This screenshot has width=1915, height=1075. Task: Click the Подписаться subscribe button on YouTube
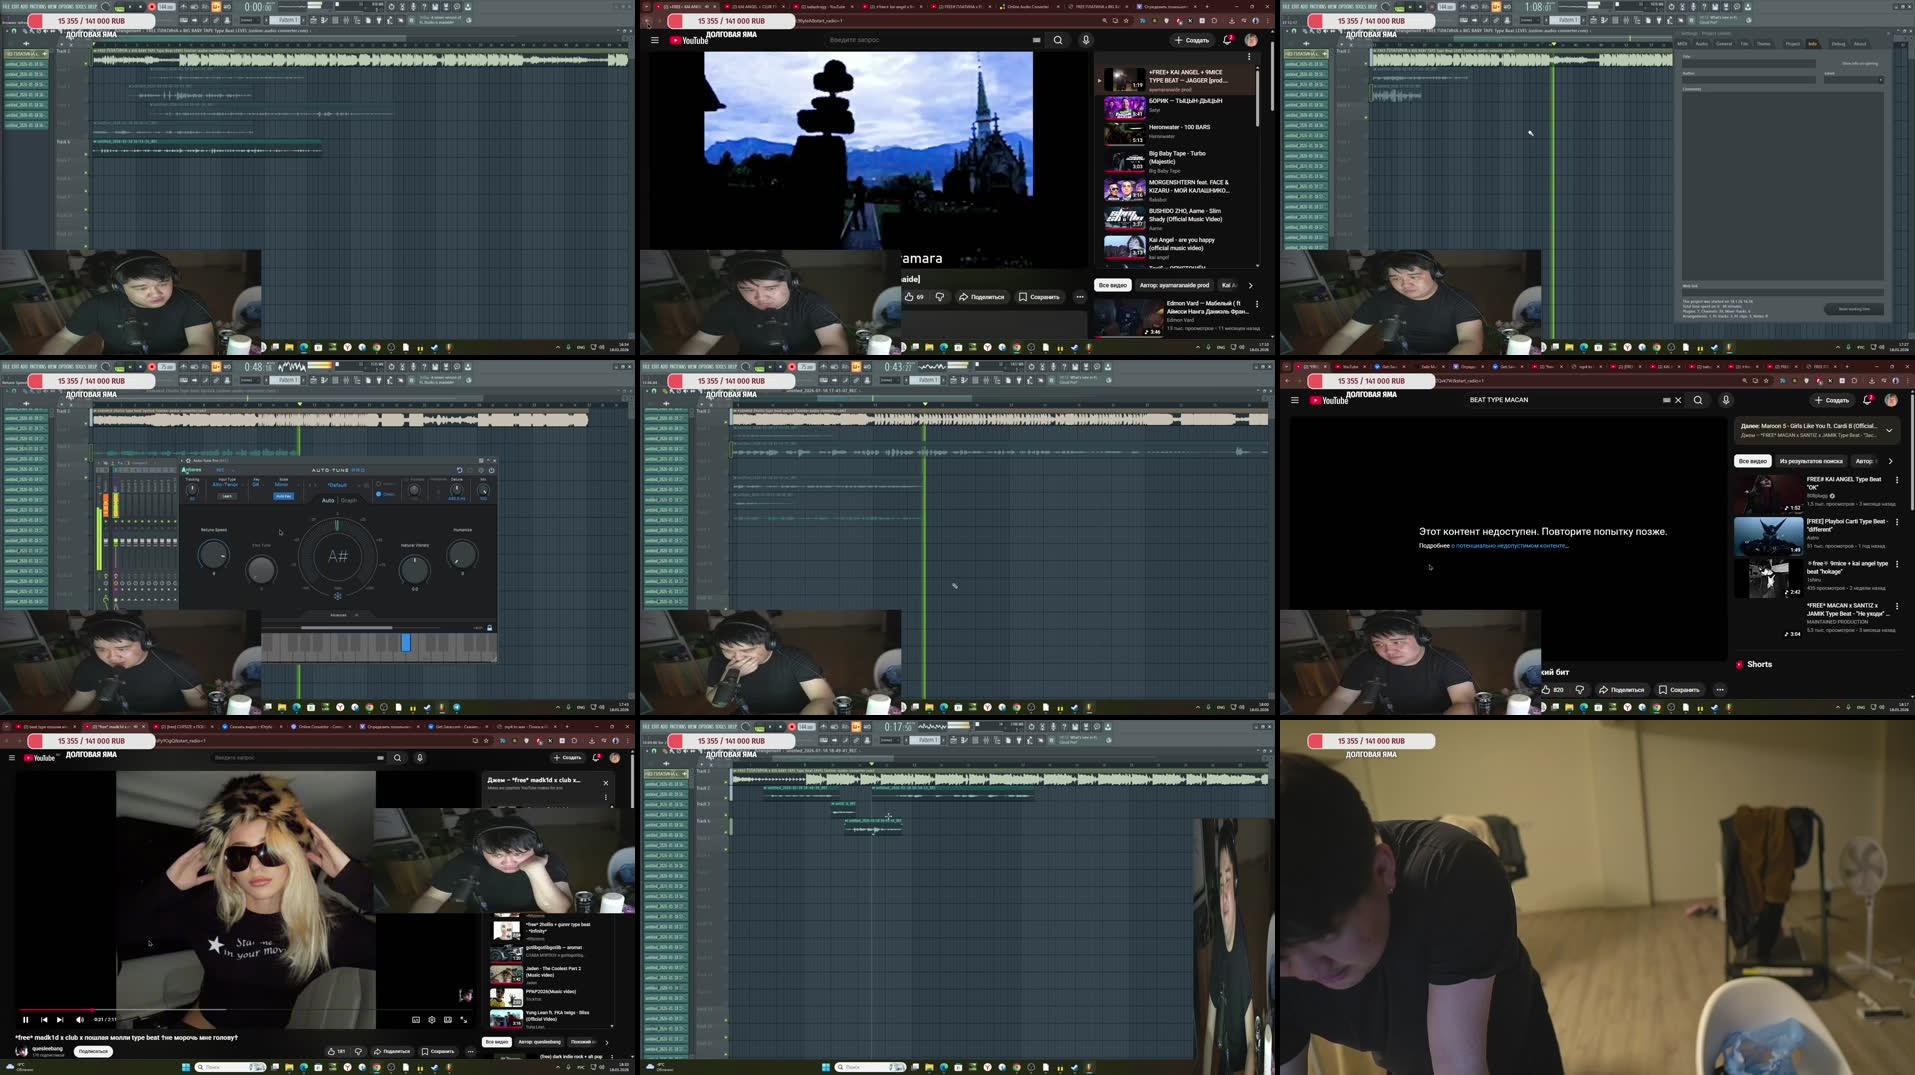pyautogui.click(x=95, y=1051)
